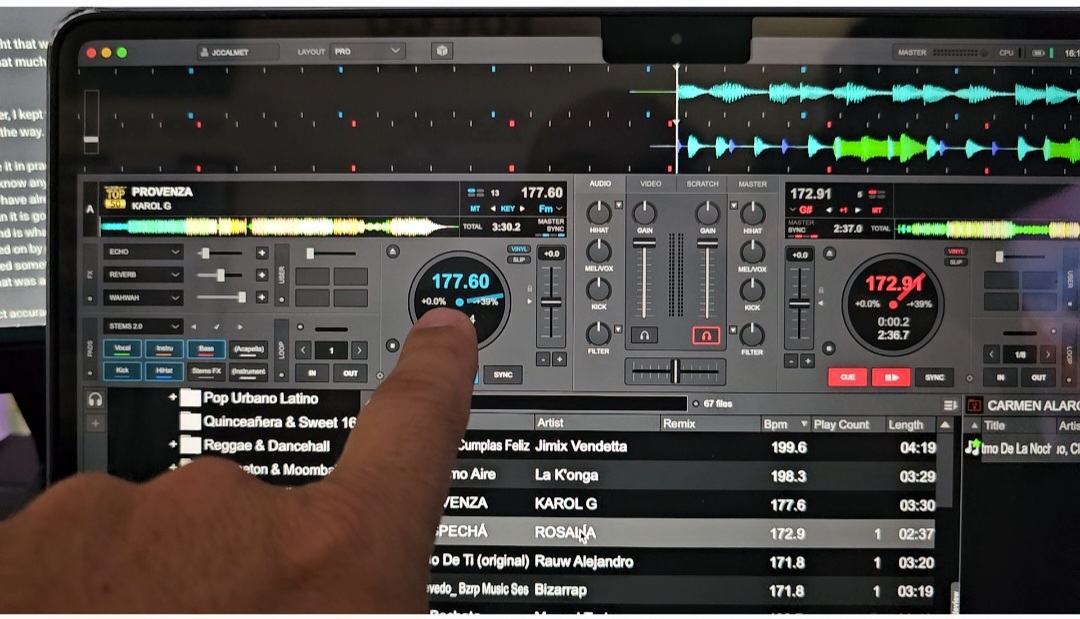
Task: Click the 3D cube icon in top bar
Action: pos(441,51)
